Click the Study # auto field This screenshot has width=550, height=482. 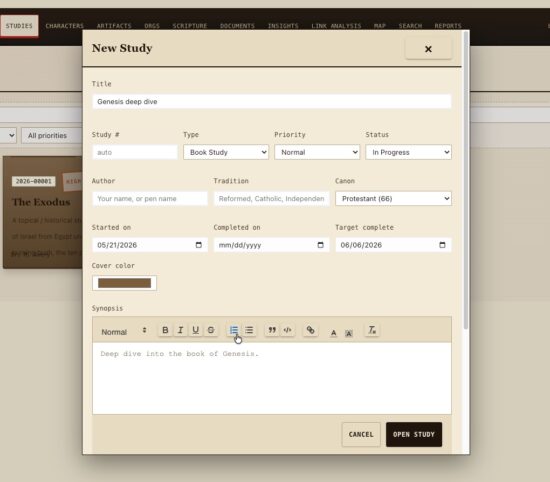(x=135, y=152)
